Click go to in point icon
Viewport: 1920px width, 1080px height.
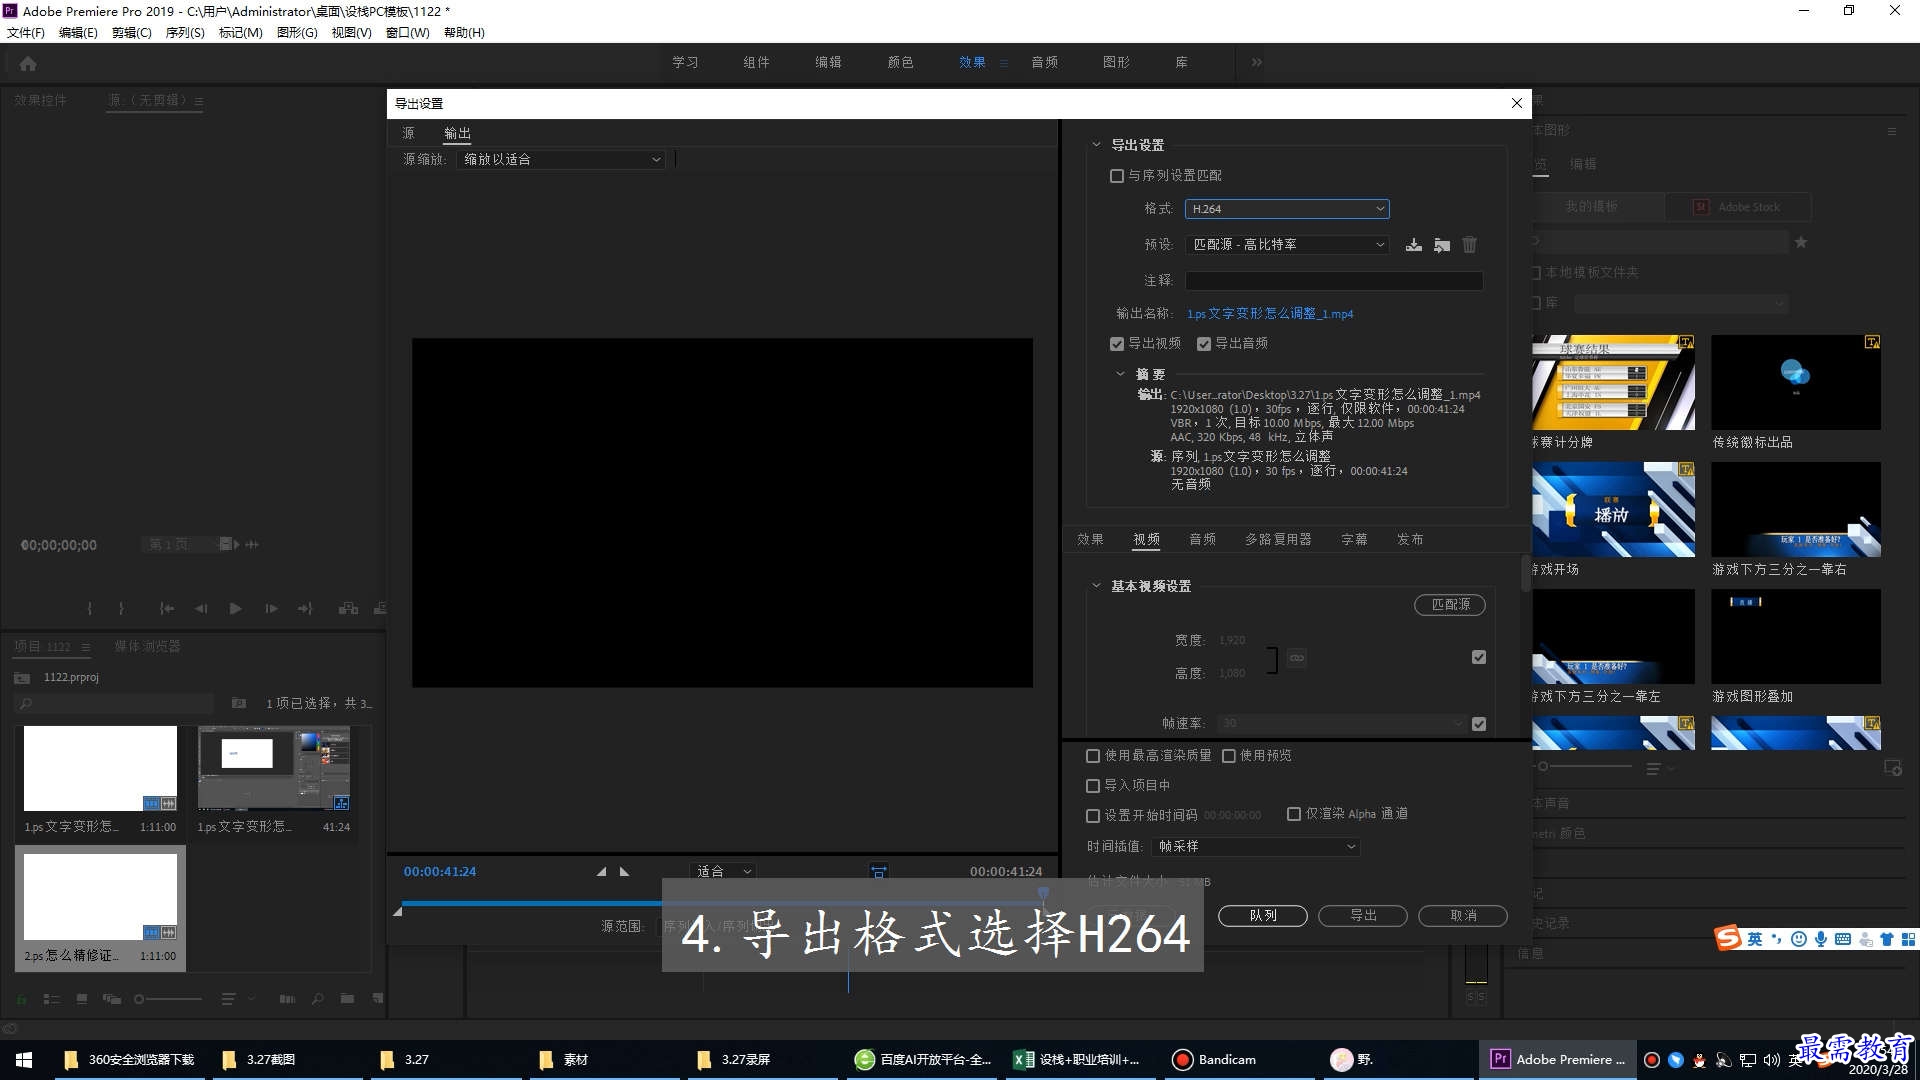coord(166,608)
